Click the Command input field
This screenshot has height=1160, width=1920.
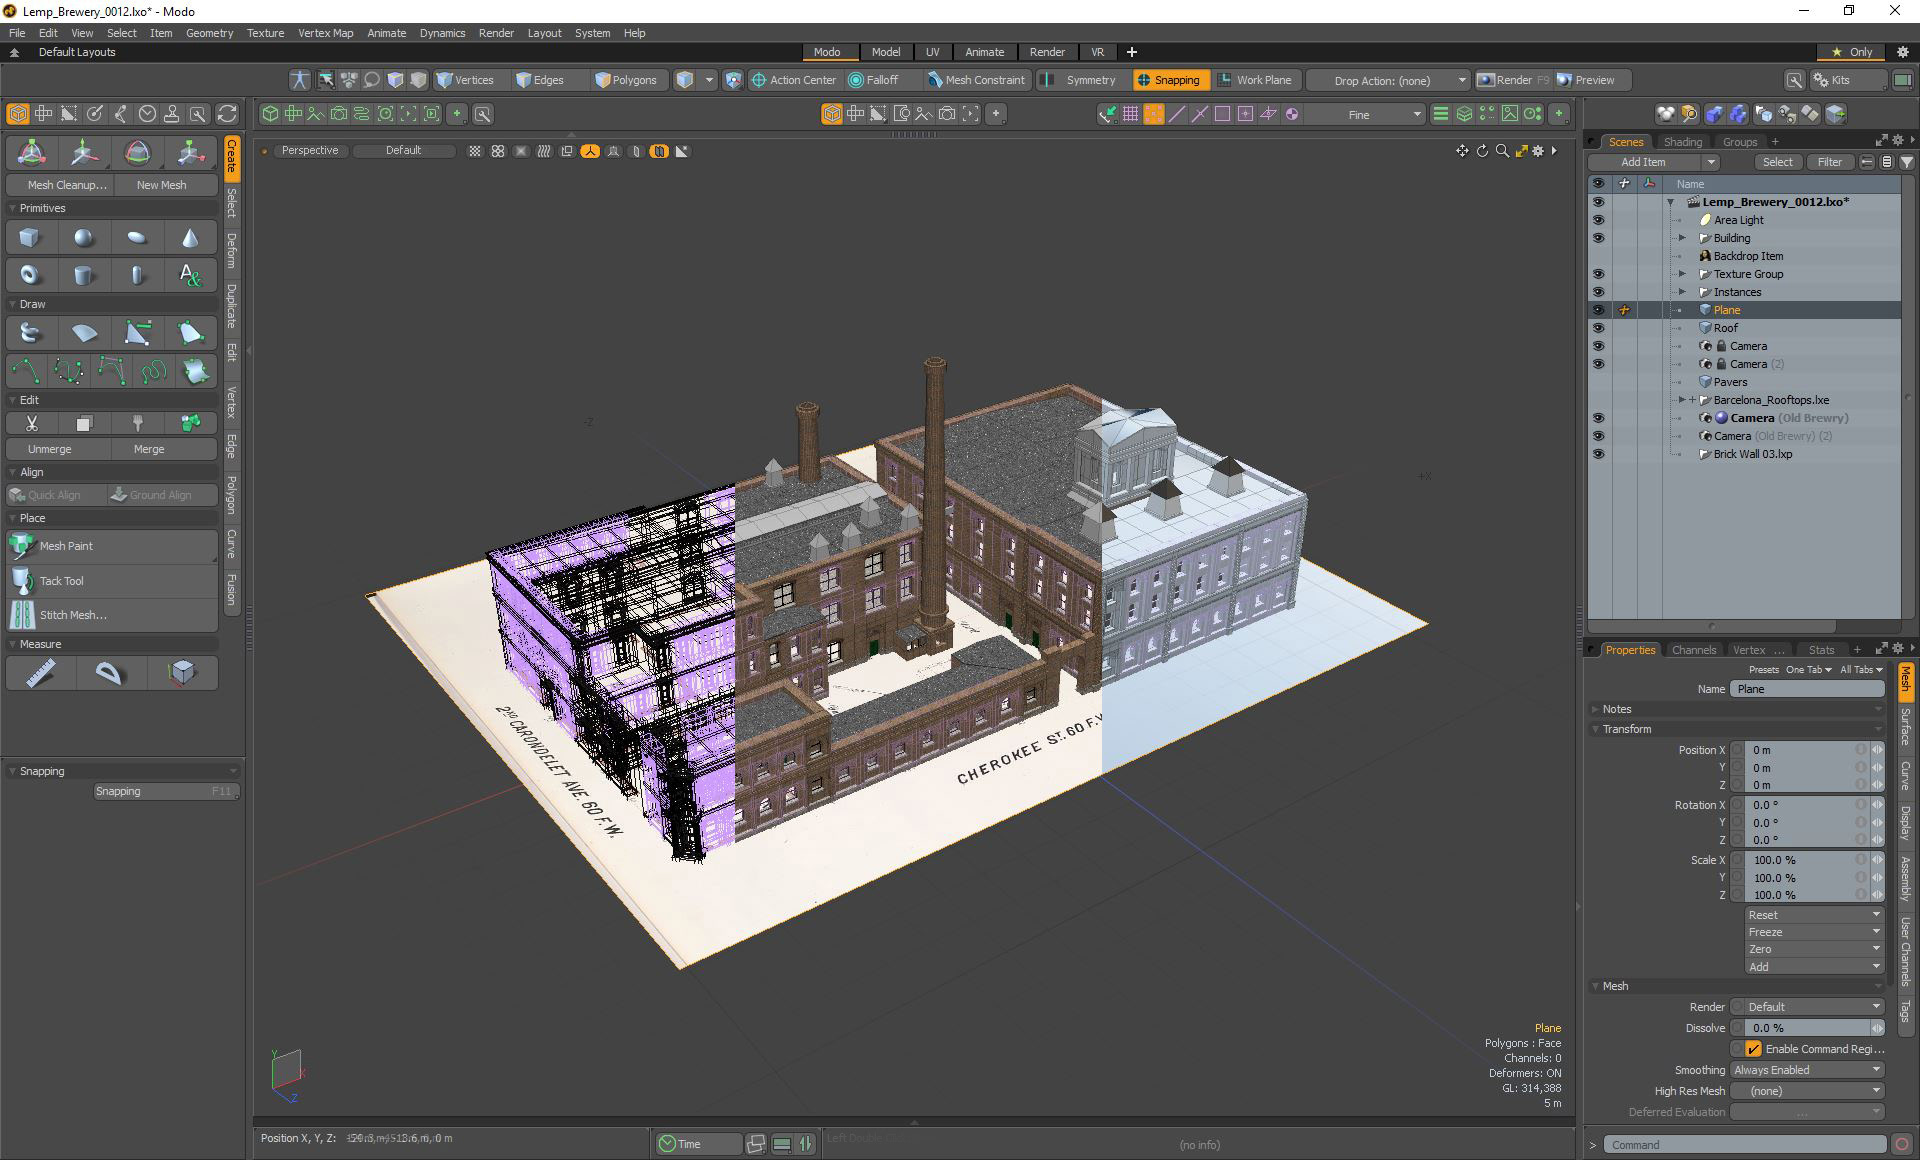(x=1744, y=1145)
